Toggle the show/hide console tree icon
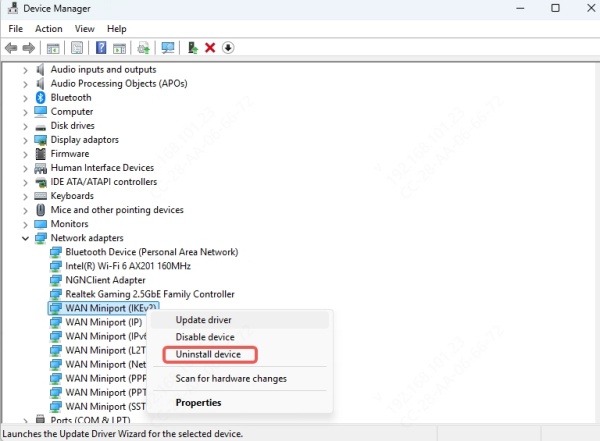Image resolution: width=600 pixels, height=441 pixels. (x=53, y=48)
